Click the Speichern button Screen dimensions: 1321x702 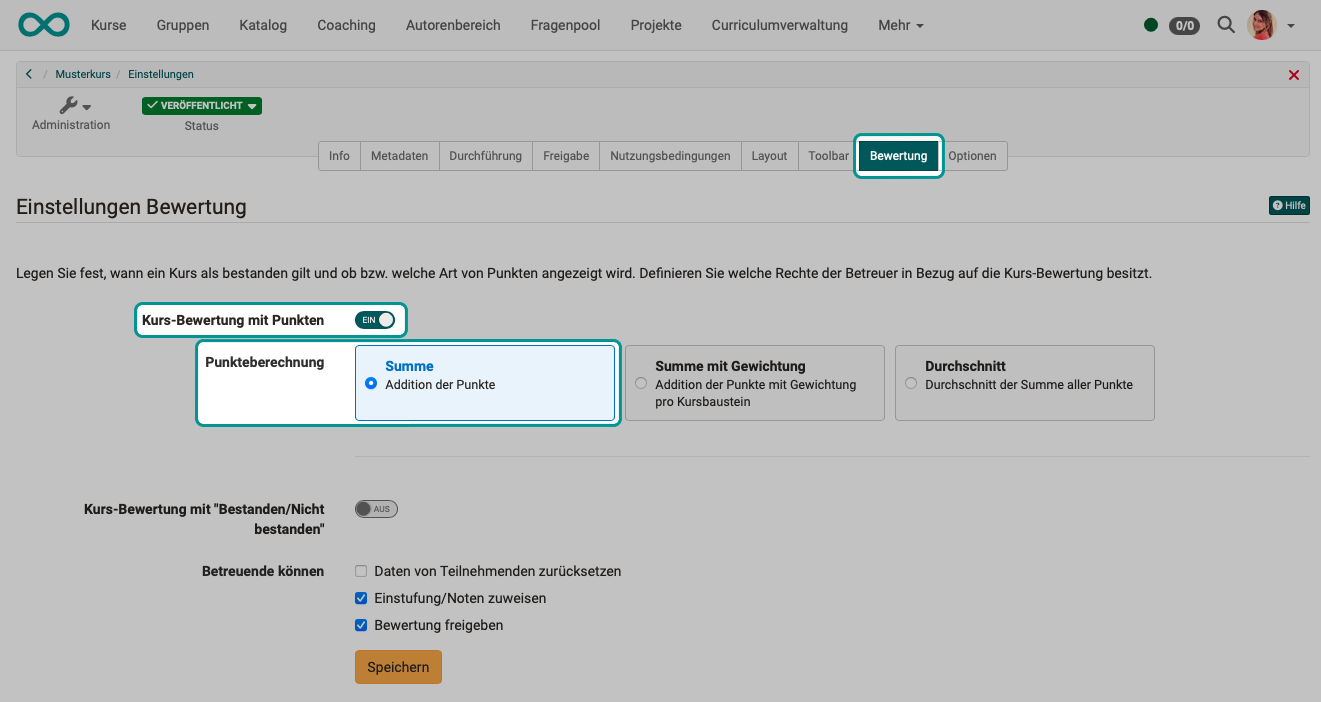coord(398,666)
